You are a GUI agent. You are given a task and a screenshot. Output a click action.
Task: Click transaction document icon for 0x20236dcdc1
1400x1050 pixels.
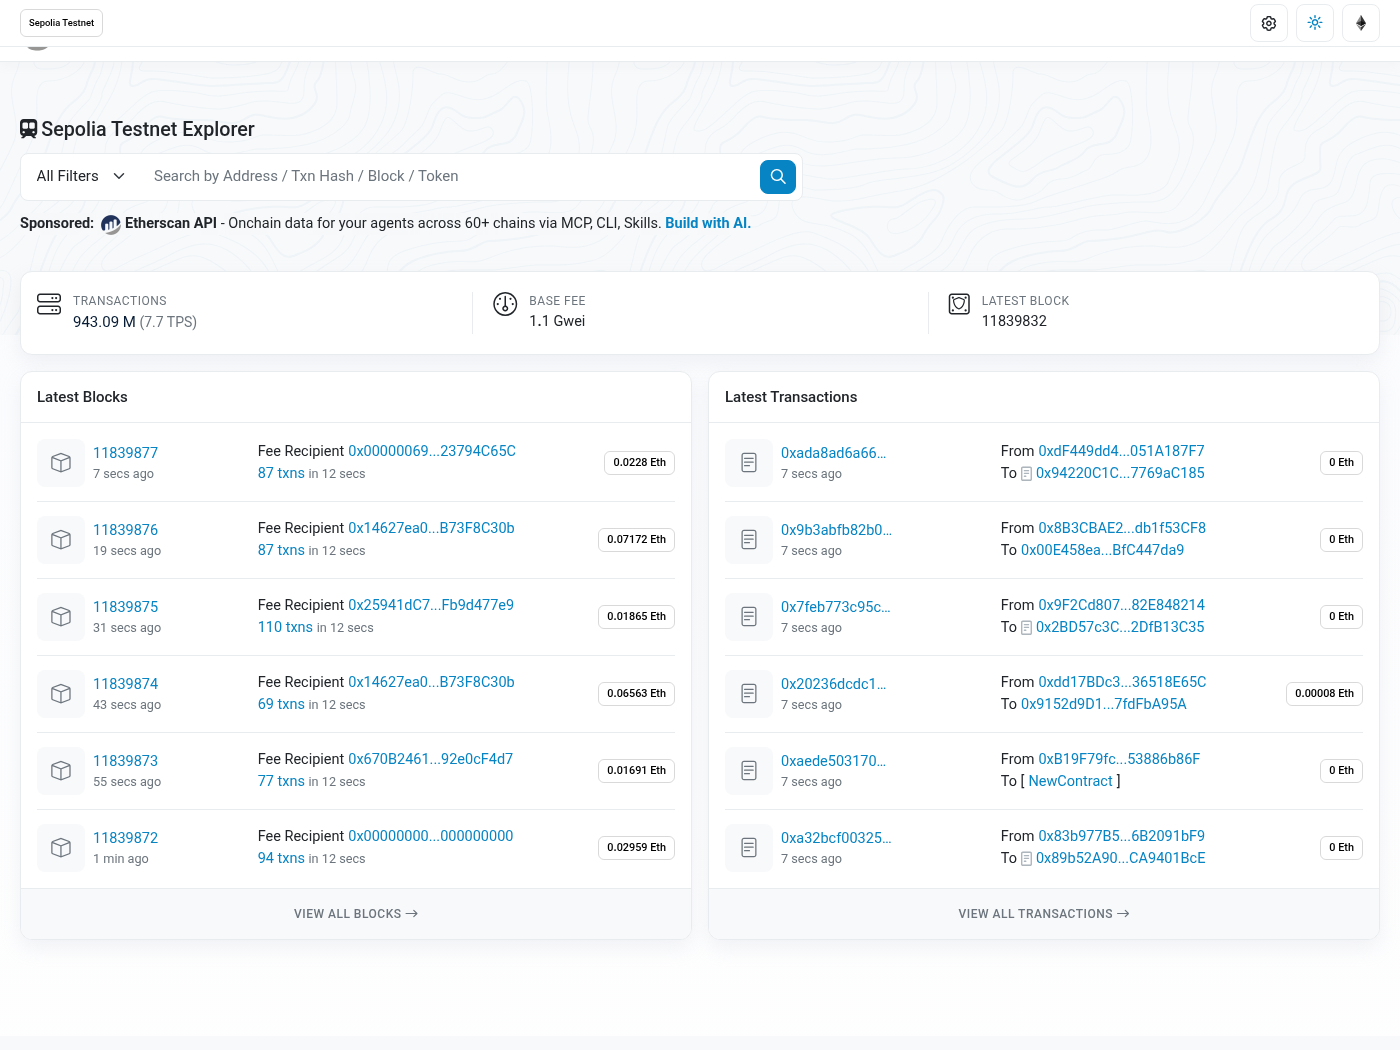(x=749, y=694)
